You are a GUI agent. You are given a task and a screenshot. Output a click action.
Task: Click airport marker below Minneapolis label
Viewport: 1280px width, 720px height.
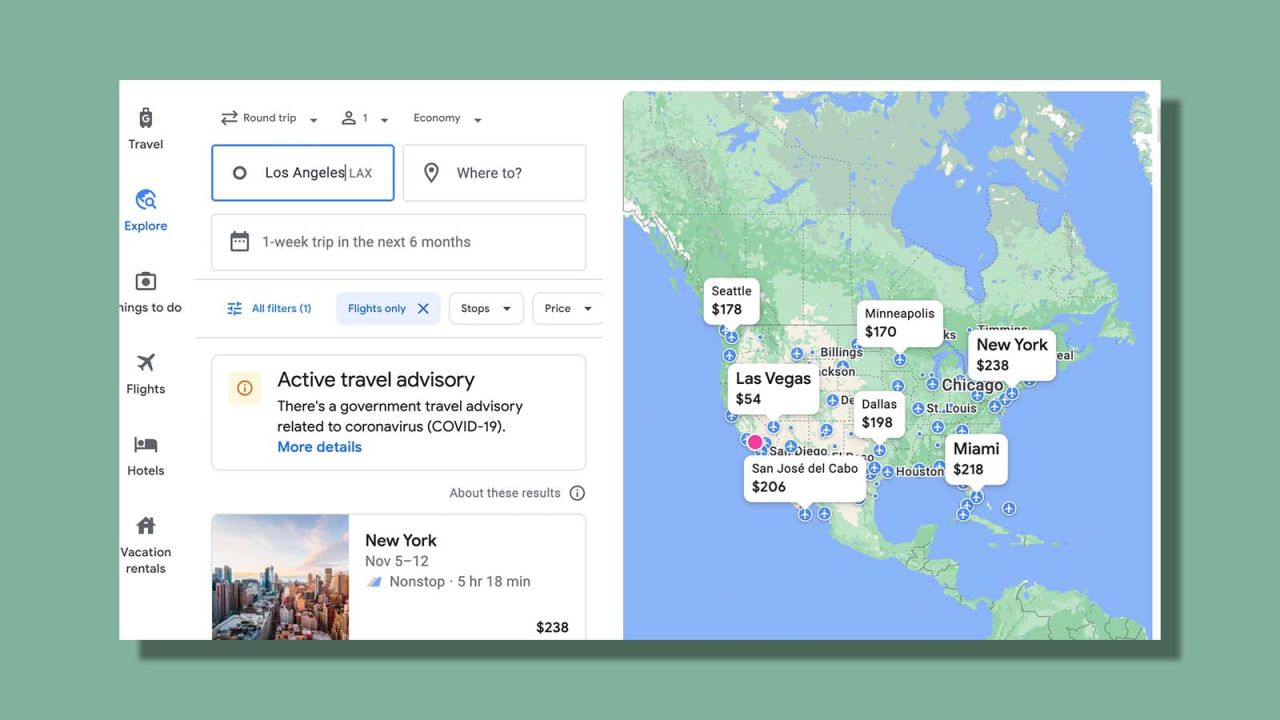[x=900, y=359]
